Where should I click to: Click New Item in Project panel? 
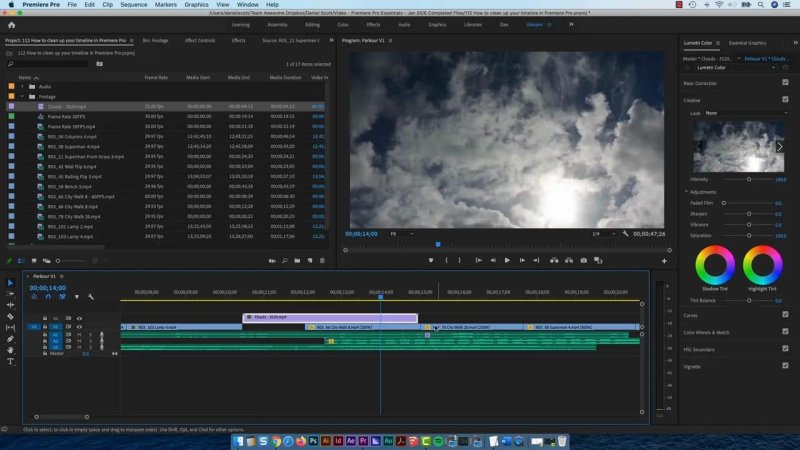click(x=310, y=261)
